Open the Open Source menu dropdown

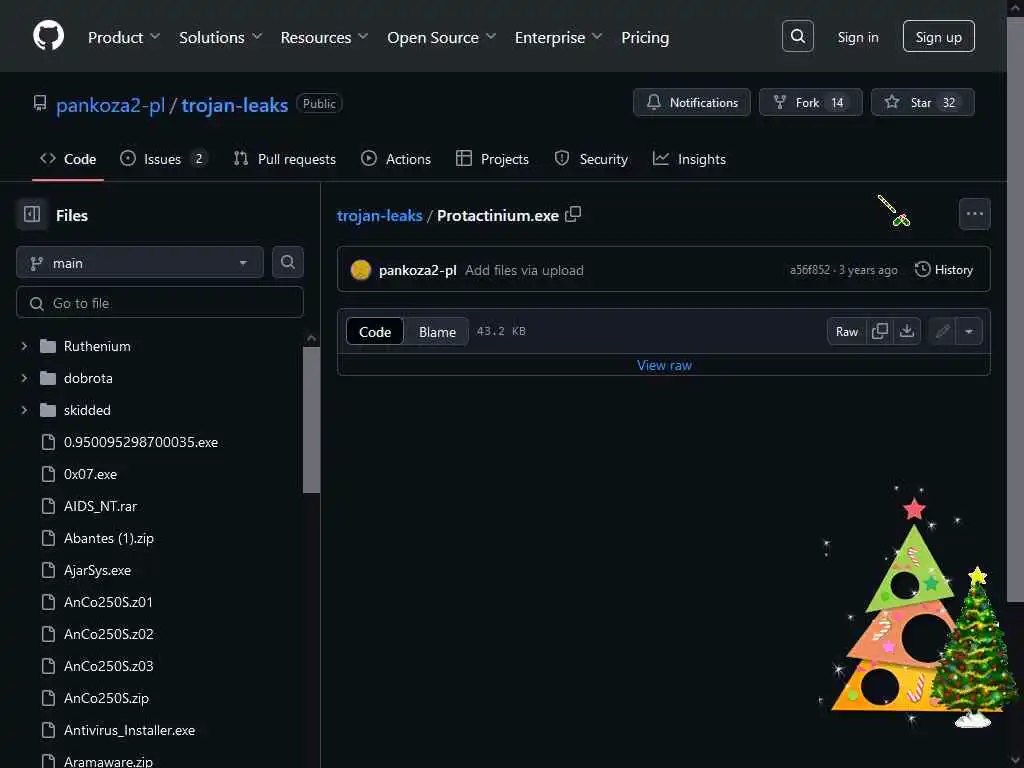pyautogui.click(x=441, y=37)
